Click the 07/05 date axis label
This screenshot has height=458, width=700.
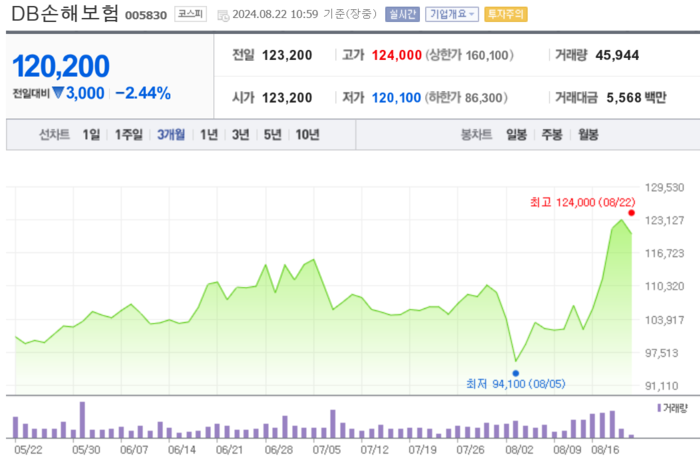coord(327,450)
